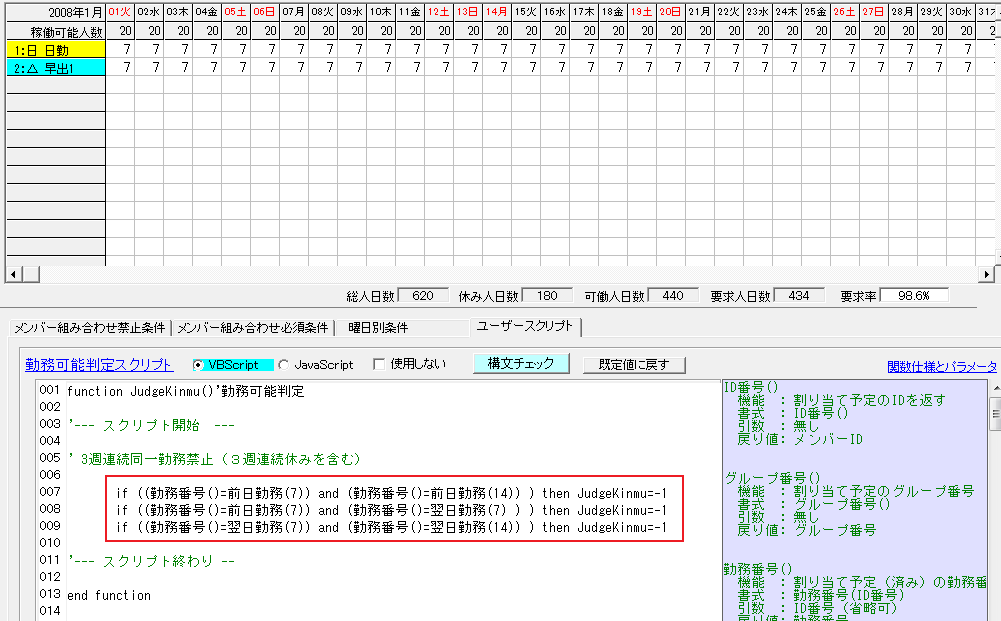
Task: Click the horizontal scrollbar right arrow
Action: point(987,274)
